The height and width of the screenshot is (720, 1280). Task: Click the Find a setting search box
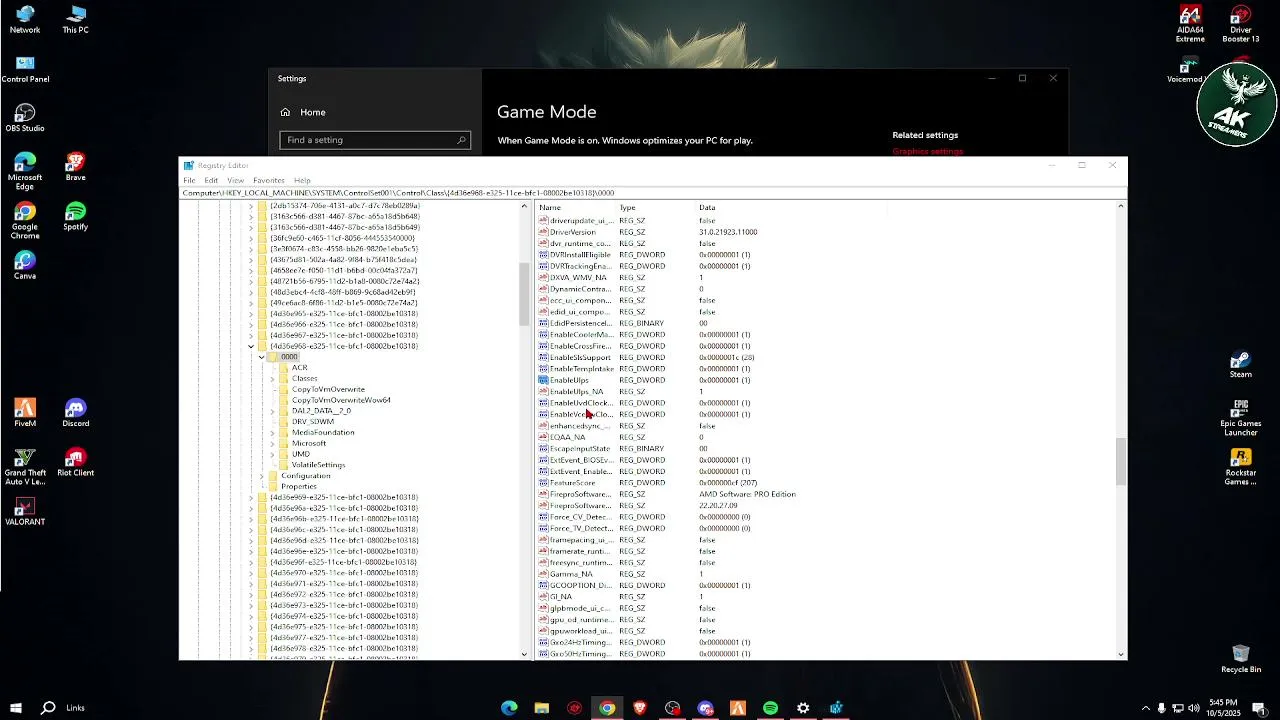pos(375,140)
